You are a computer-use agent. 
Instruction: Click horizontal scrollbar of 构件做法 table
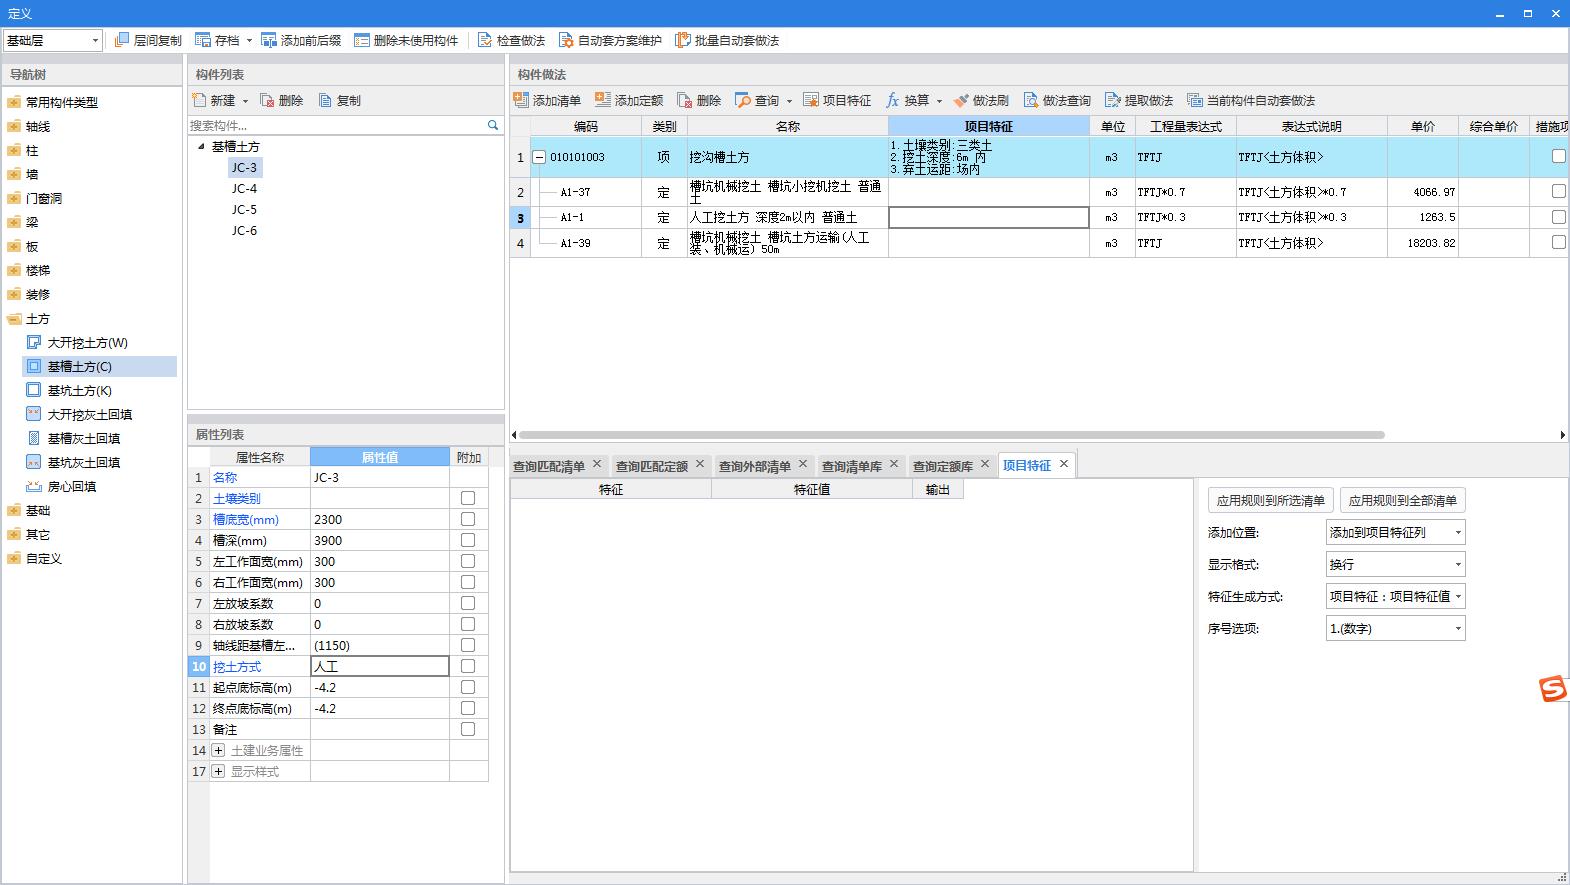[951, 435]
